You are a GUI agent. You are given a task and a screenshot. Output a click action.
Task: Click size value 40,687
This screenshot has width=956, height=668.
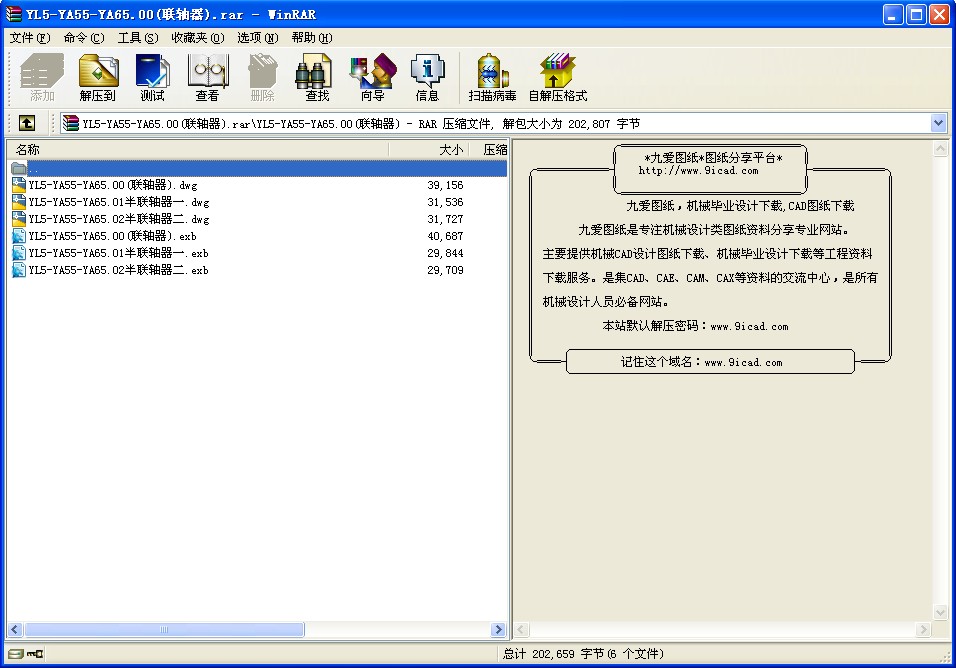pyautogui.click(x=445, y=236)
